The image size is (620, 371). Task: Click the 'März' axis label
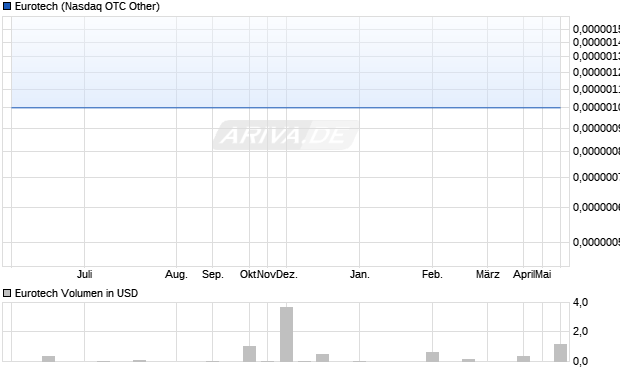point(488,274)
